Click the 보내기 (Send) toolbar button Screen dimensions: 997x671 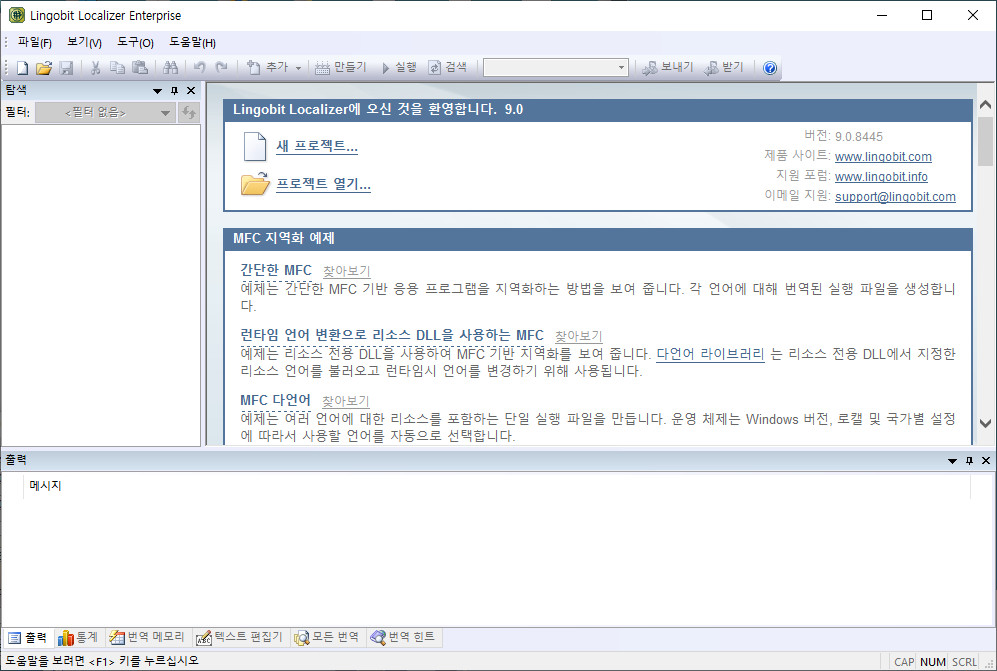(x=668, y=67)
